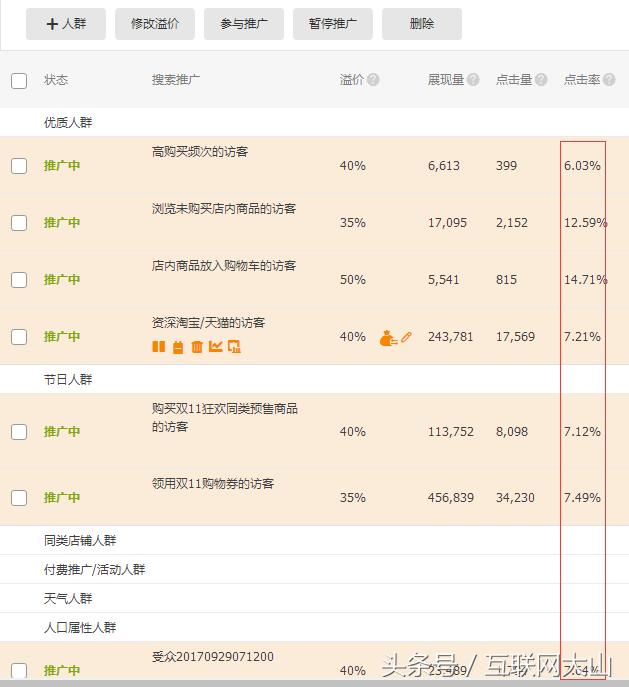Expand the 付费推广/活动人群 group
Image resolution: width=629 pixels, height=687 pixels.
tap(94, 569)
